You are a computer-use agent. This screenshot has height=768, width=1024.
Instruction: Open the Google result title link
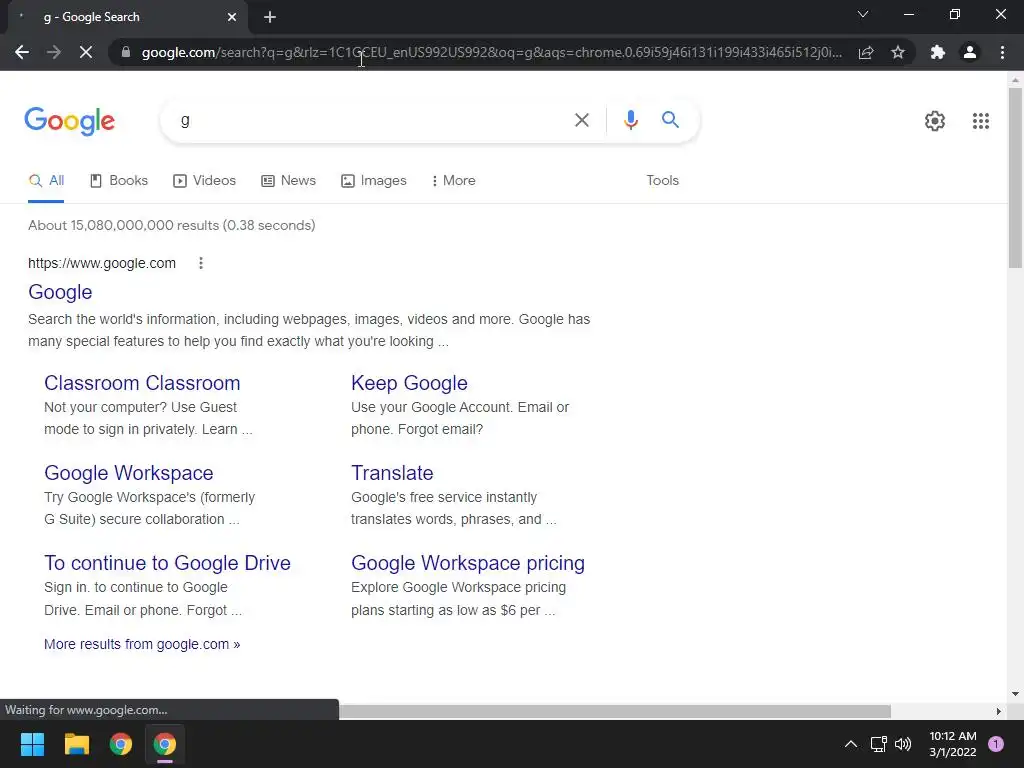tap(60, 292)
